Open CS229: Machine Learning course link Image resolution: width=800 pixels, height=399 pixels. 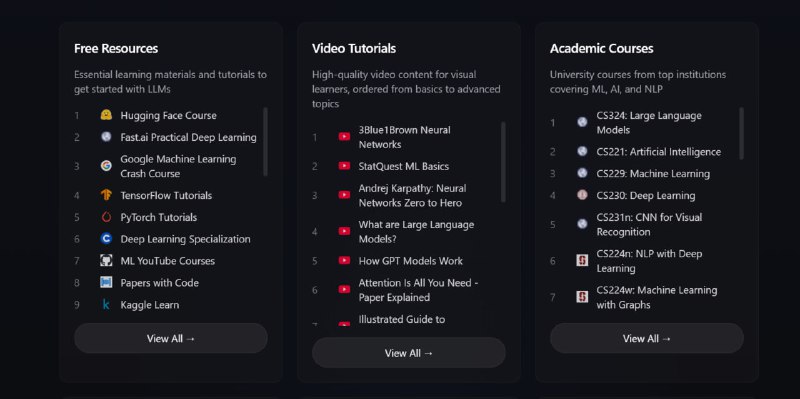pyautogui.click(x=653, y=173)
